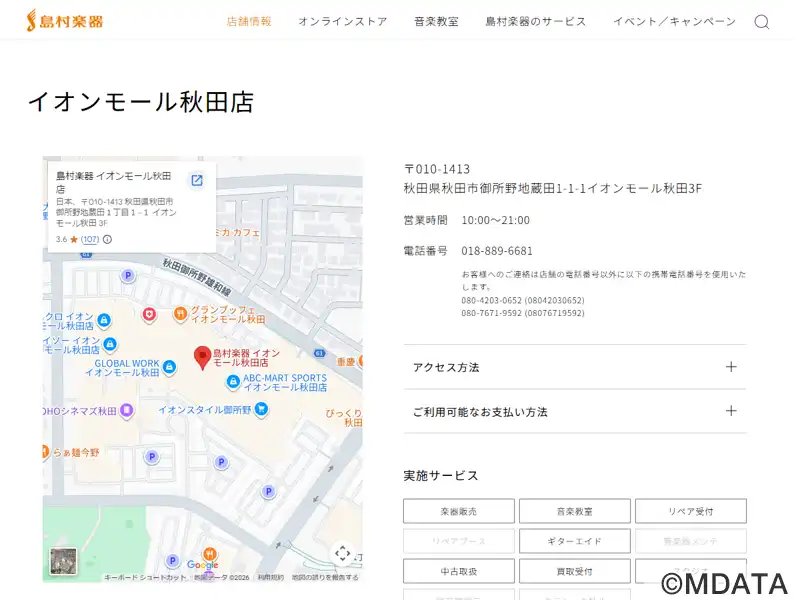This screenshot has height=600, width=800.
Task: Open larger map via external-link icon
Action: point(197,180)
